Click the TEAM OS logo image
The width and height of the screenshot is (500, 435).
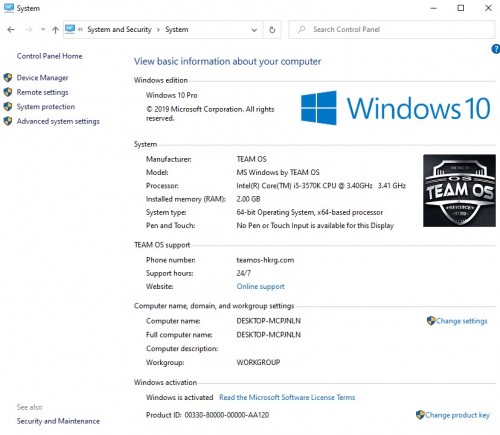(459, 190)
